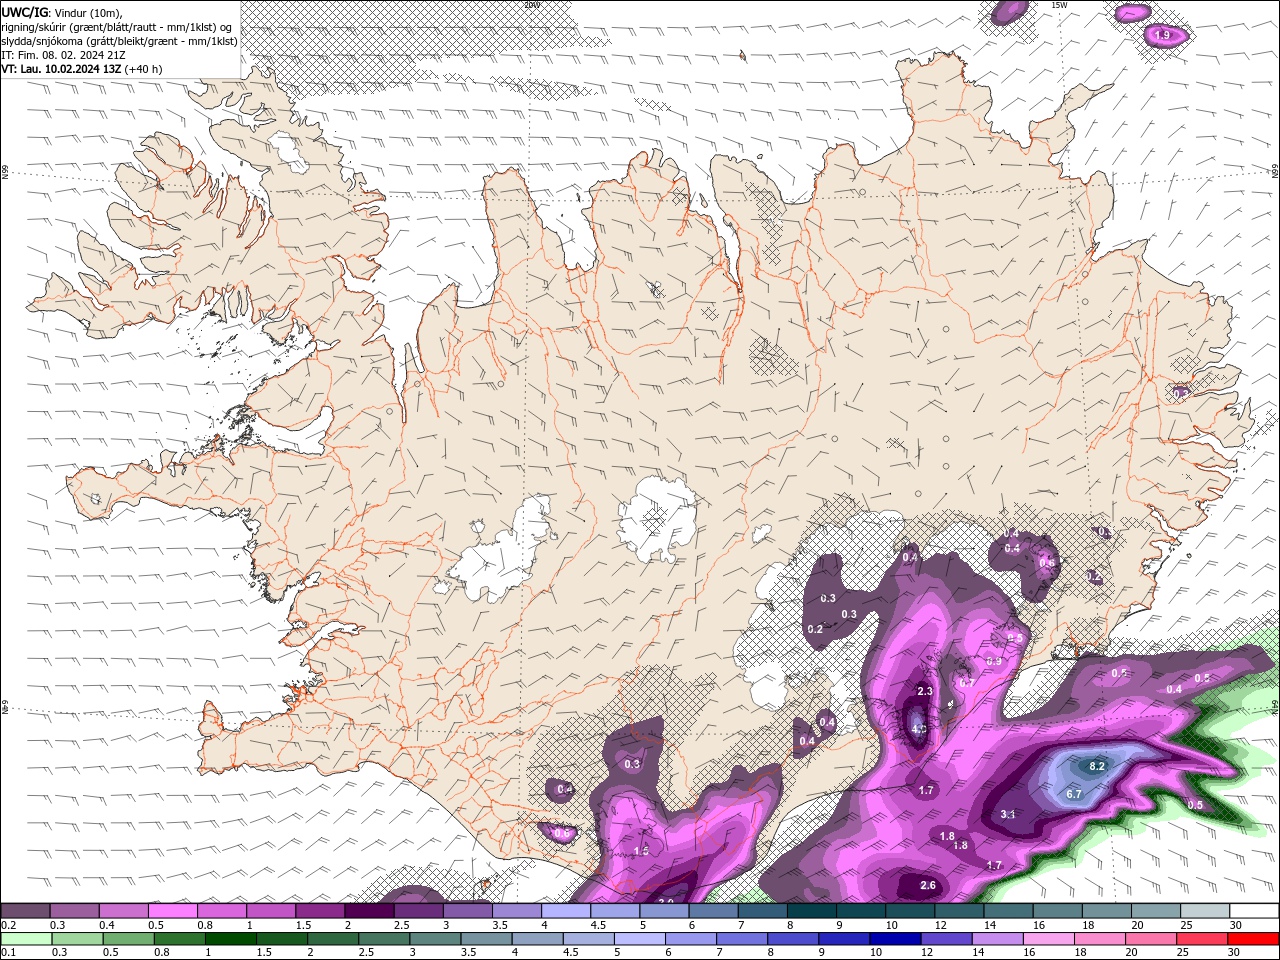Pick the light pink bottom-row swatch labeled 16
The image size is (1280, 960).
click(x=1049, y=939)
